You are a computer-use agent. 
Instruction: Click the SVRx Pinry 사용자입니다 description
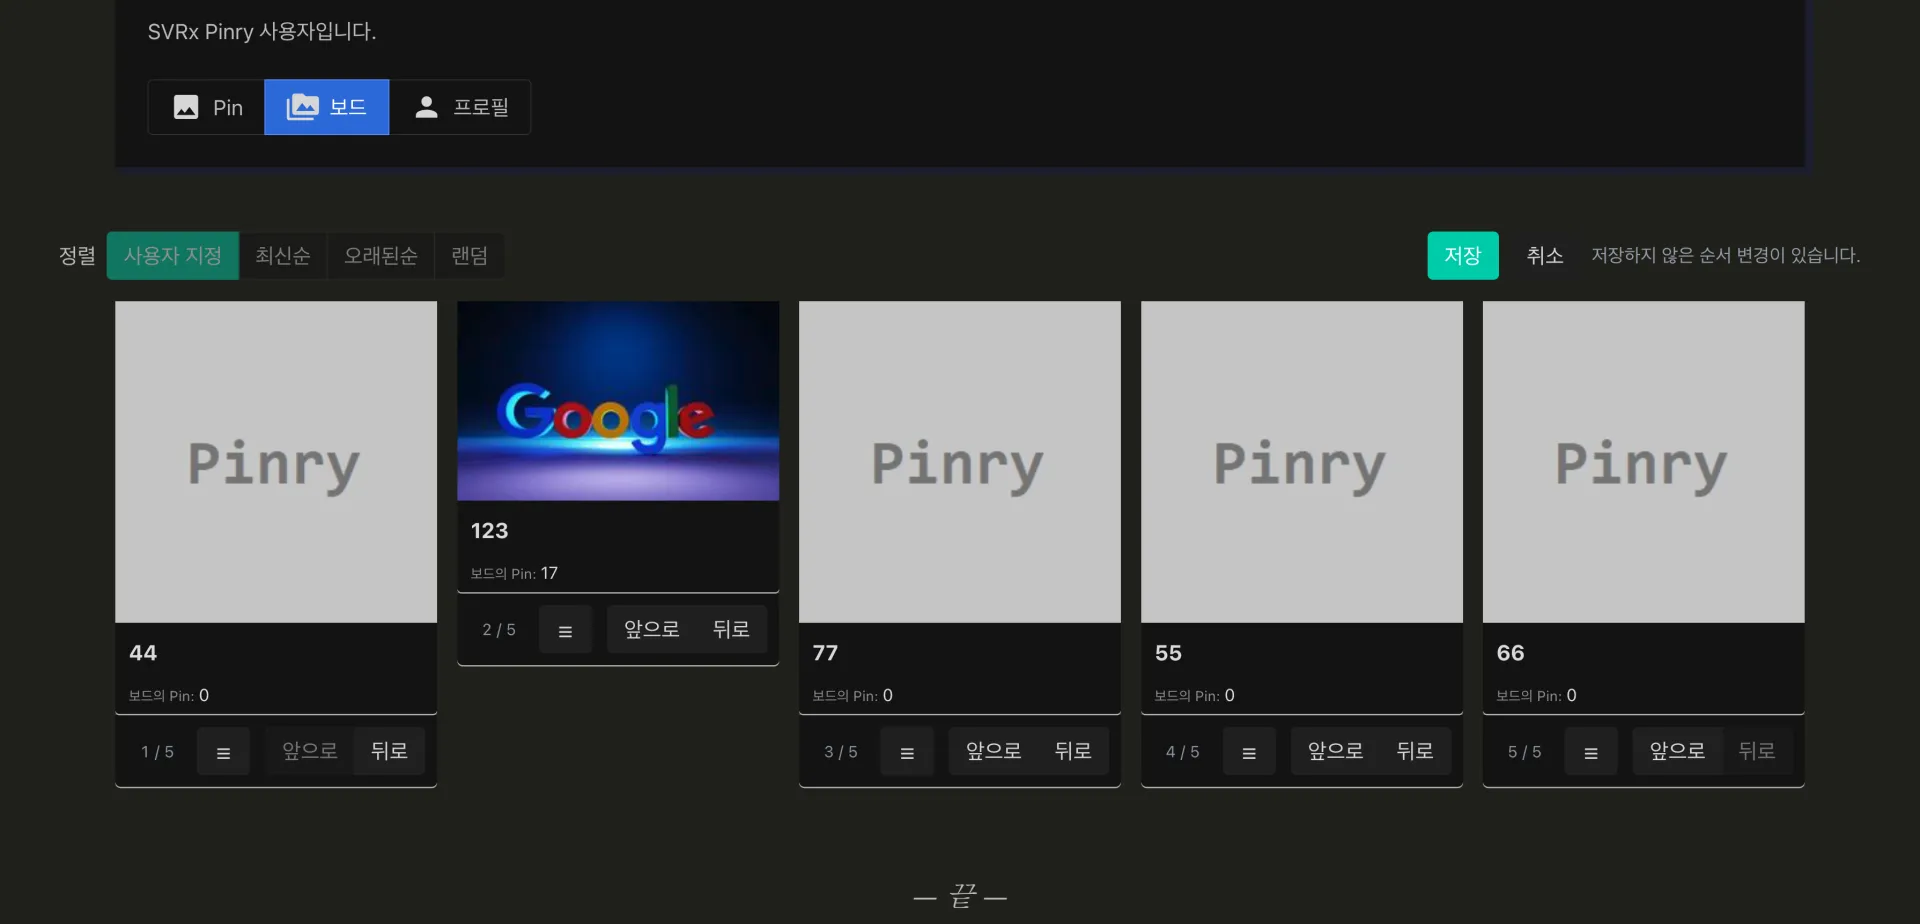(x=262, y=32)
